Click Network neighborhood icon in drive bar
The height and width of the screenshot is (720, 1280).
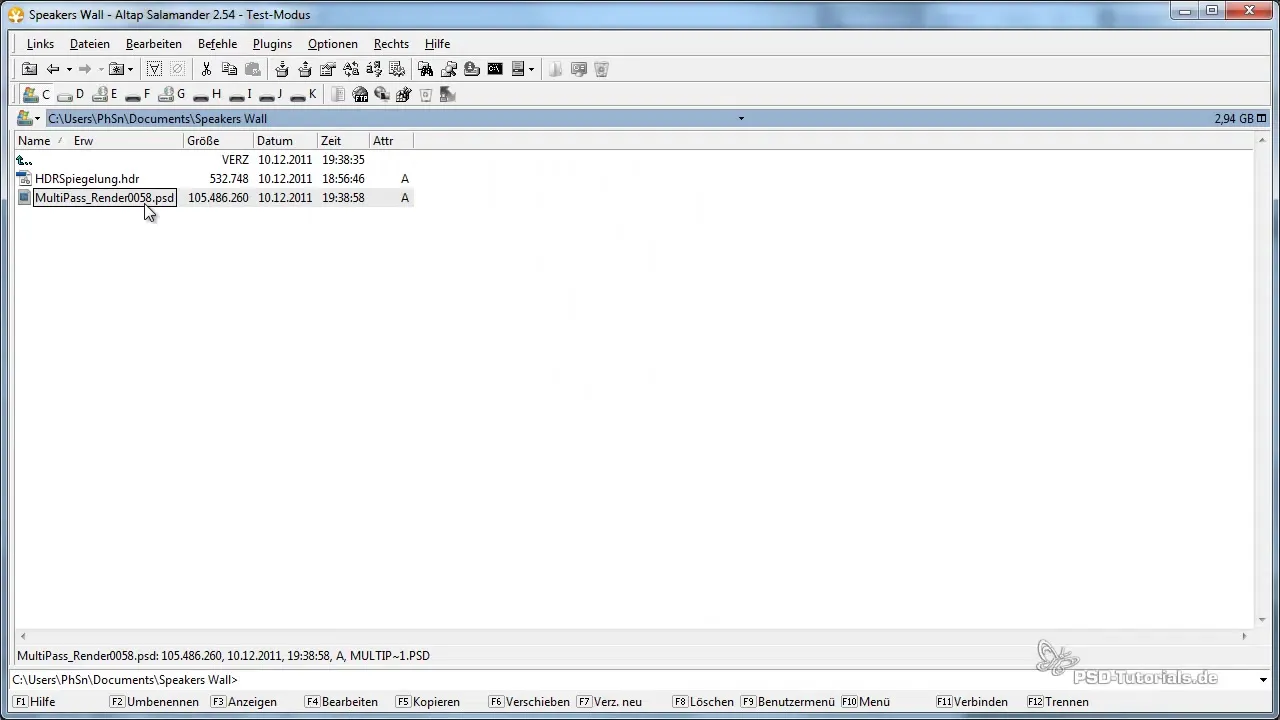[381, 94]
